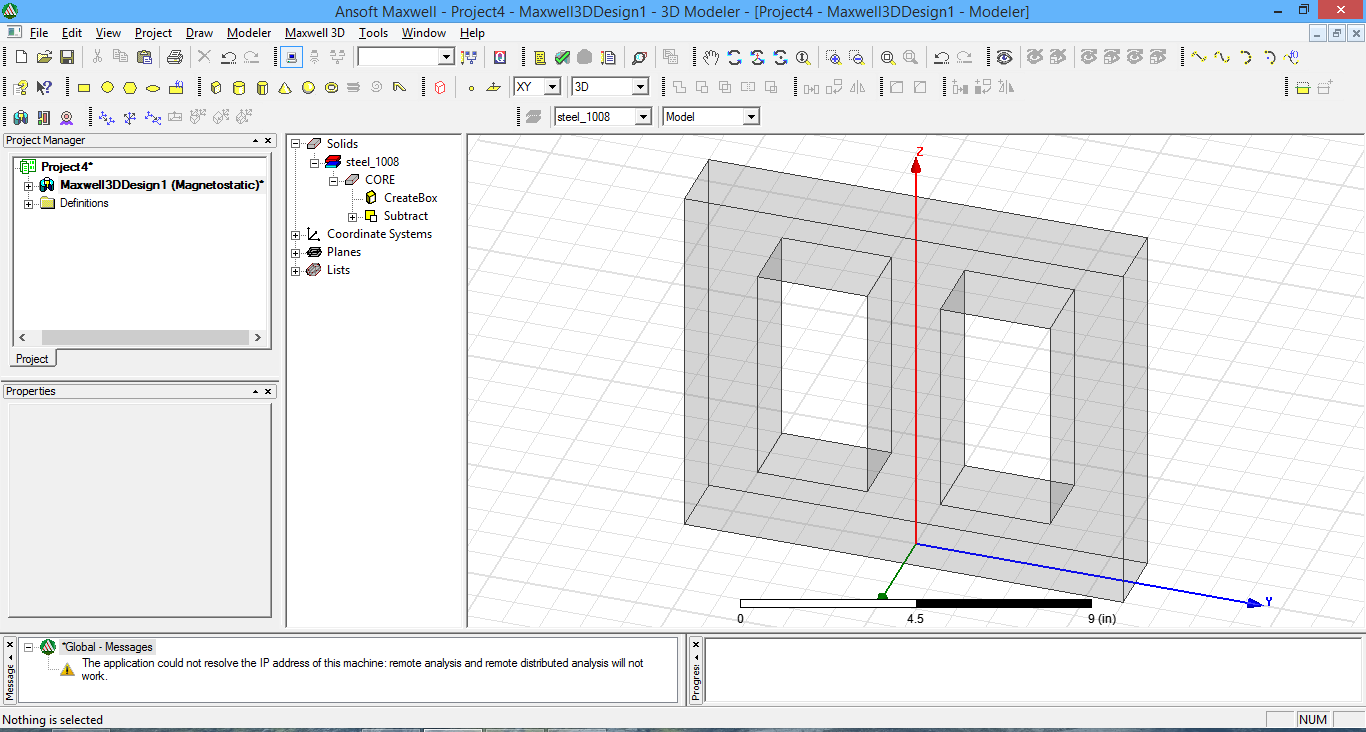This screenshot has width=1366, height=732.
Task: Select the rectangle drawing tool
Action: pos(84,88)
